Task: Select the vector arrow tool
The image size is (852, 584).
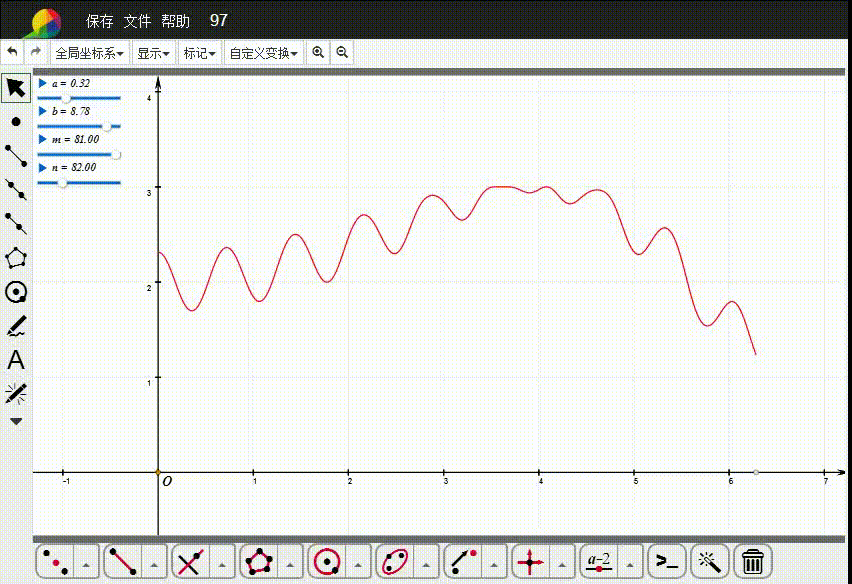Action: click(x=463, y=562)
